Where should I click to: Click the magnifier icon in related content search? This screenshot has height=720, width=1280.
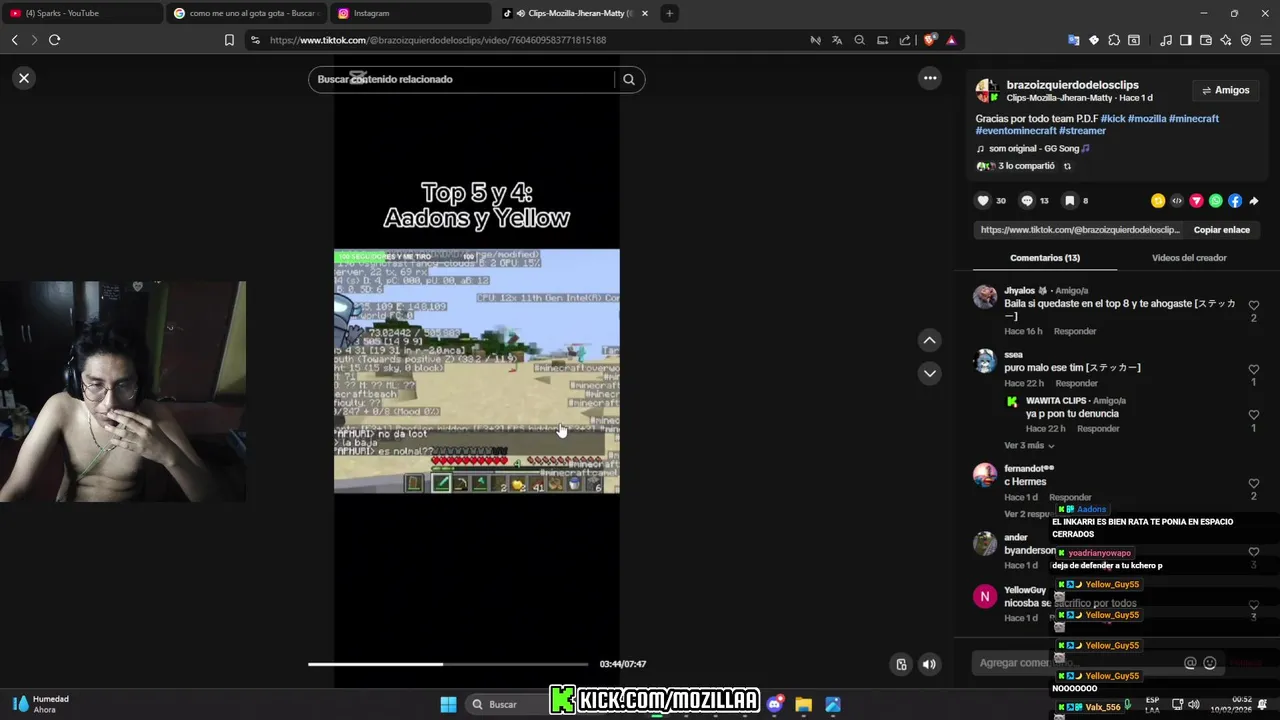click(x=629, y=79)
